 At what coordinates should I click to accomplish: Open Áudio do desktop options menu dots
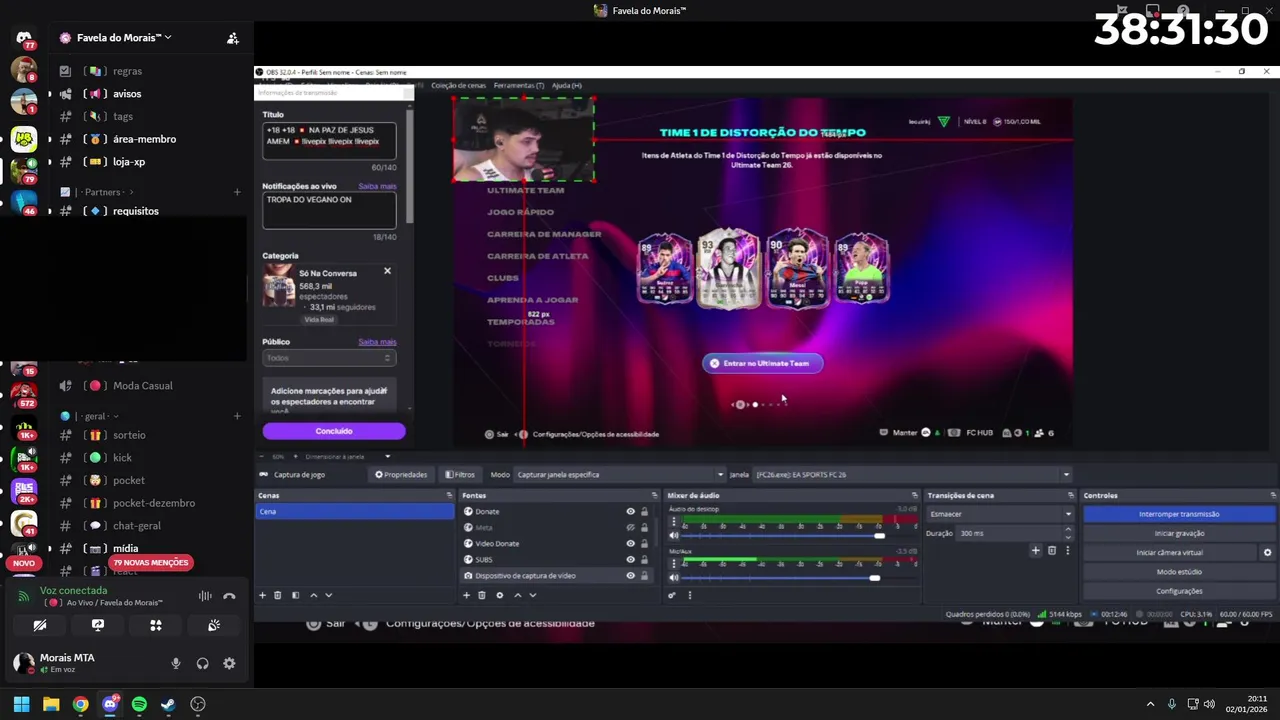pyautogui.click(x=674, y=522)
